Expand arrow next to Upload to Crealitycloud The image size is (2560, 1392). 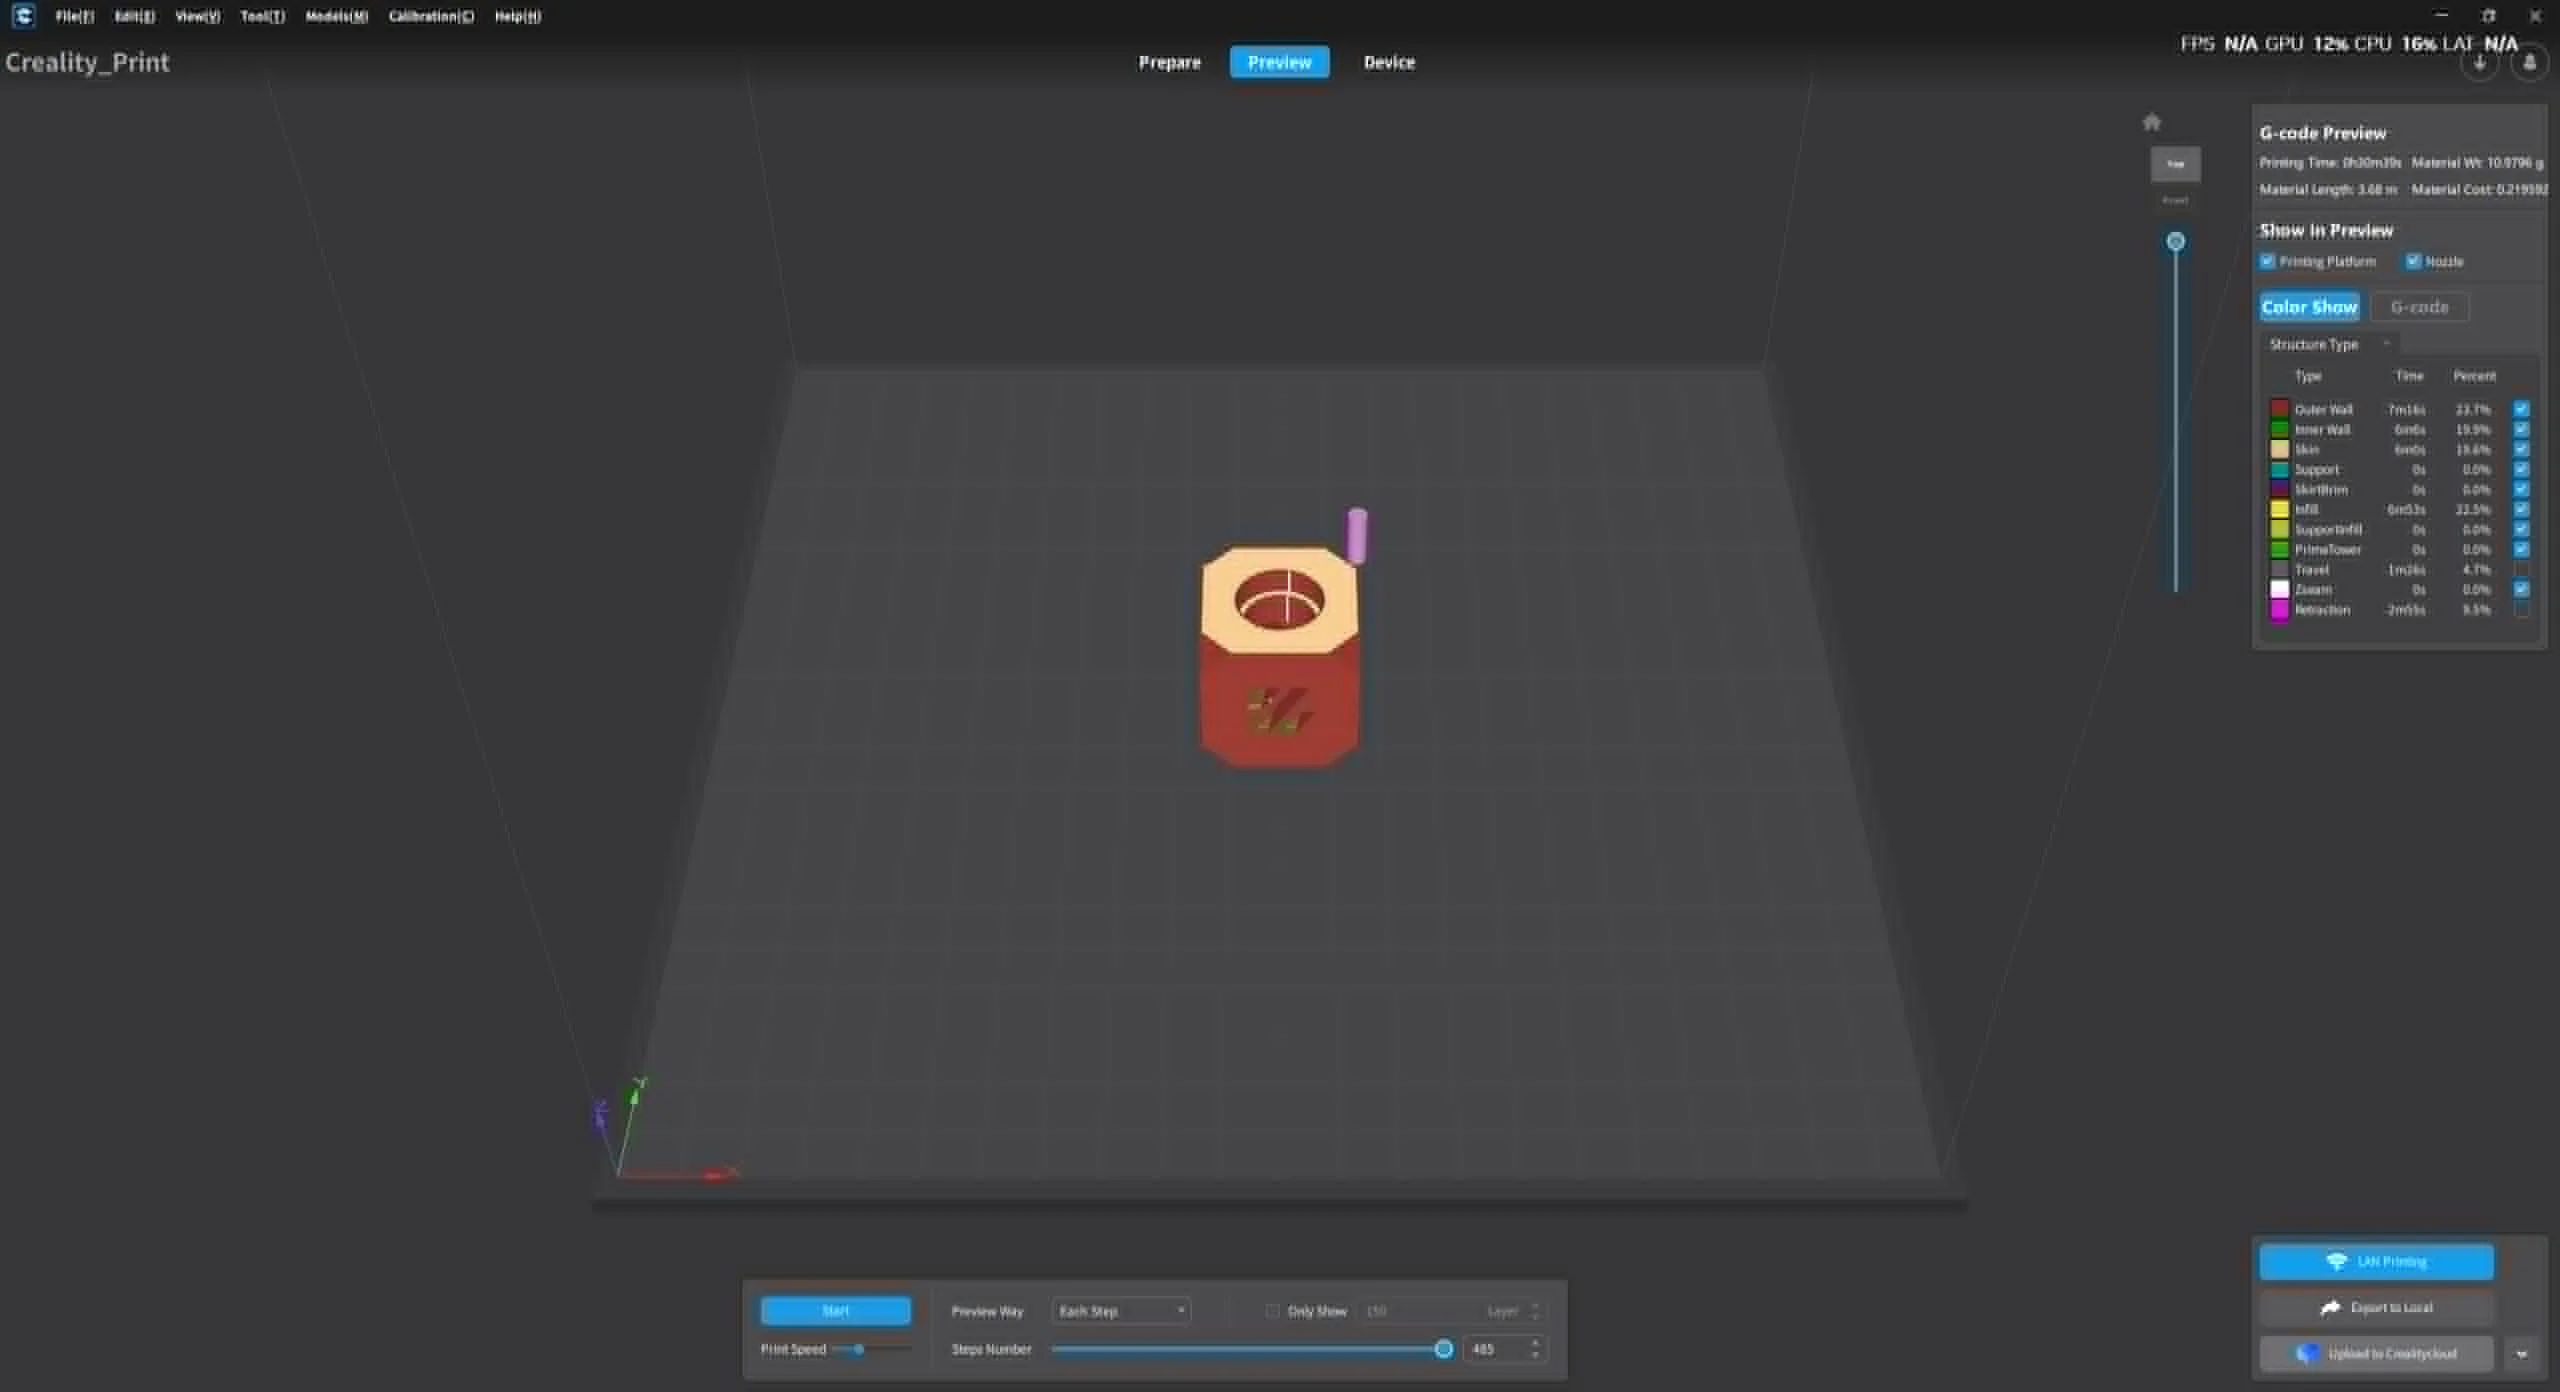2521,1353
